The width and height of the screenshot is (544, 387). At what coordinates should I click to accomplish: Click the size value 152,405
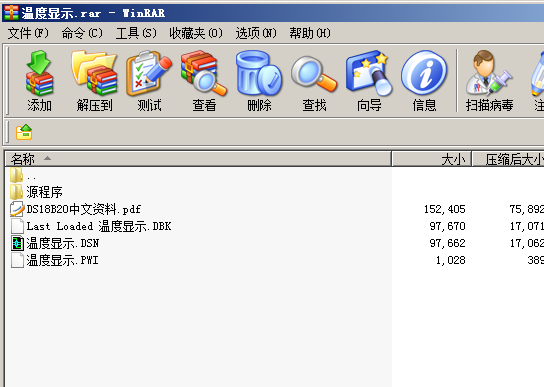click(444, 209)
